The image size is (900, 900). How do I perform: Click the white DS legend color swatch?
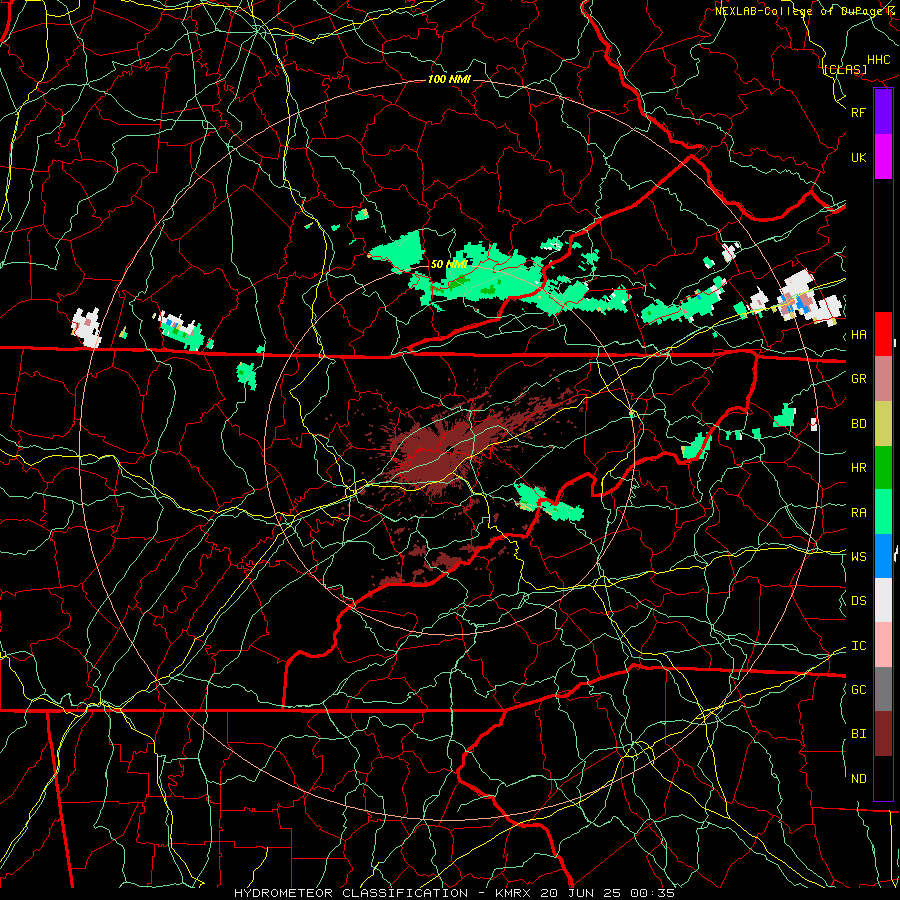coord(883,600)
